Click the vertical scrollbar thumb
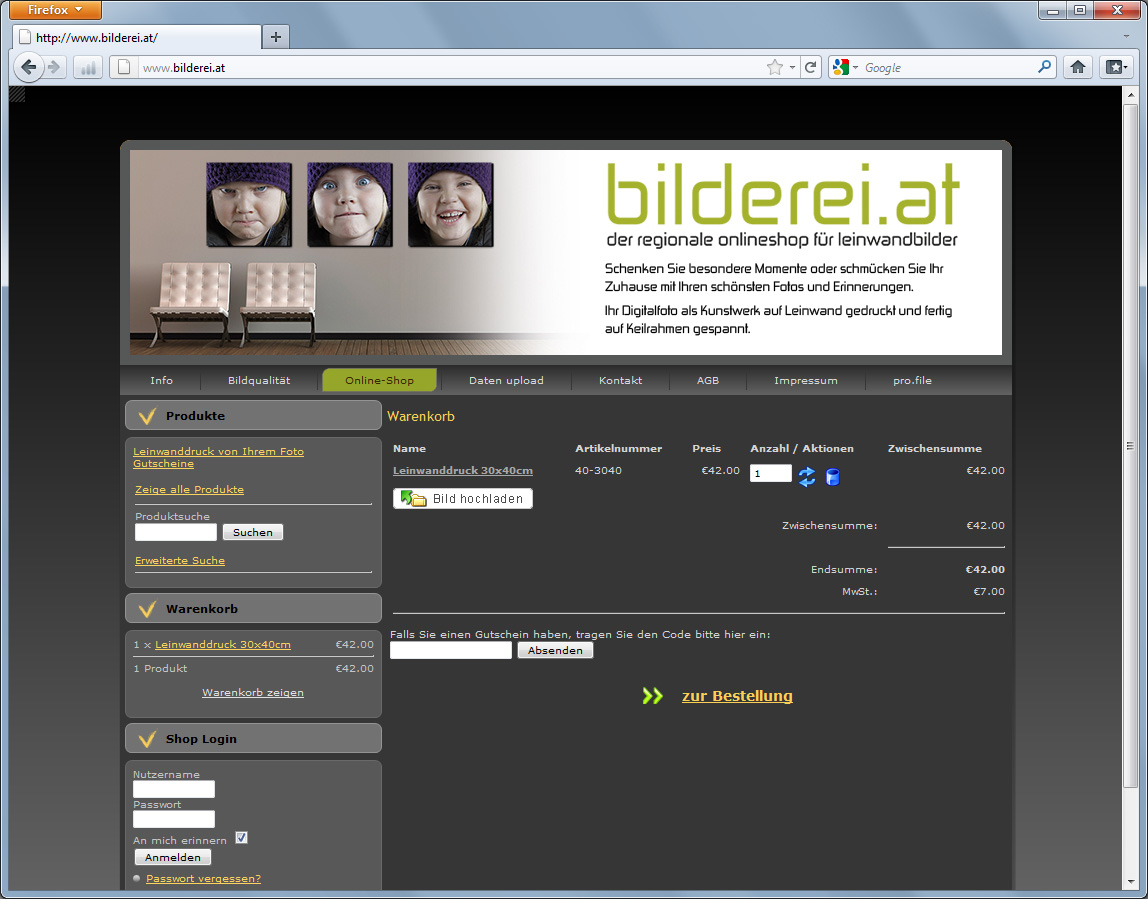The width and height of the screenshot is (1148, 899). (1132, 446)
